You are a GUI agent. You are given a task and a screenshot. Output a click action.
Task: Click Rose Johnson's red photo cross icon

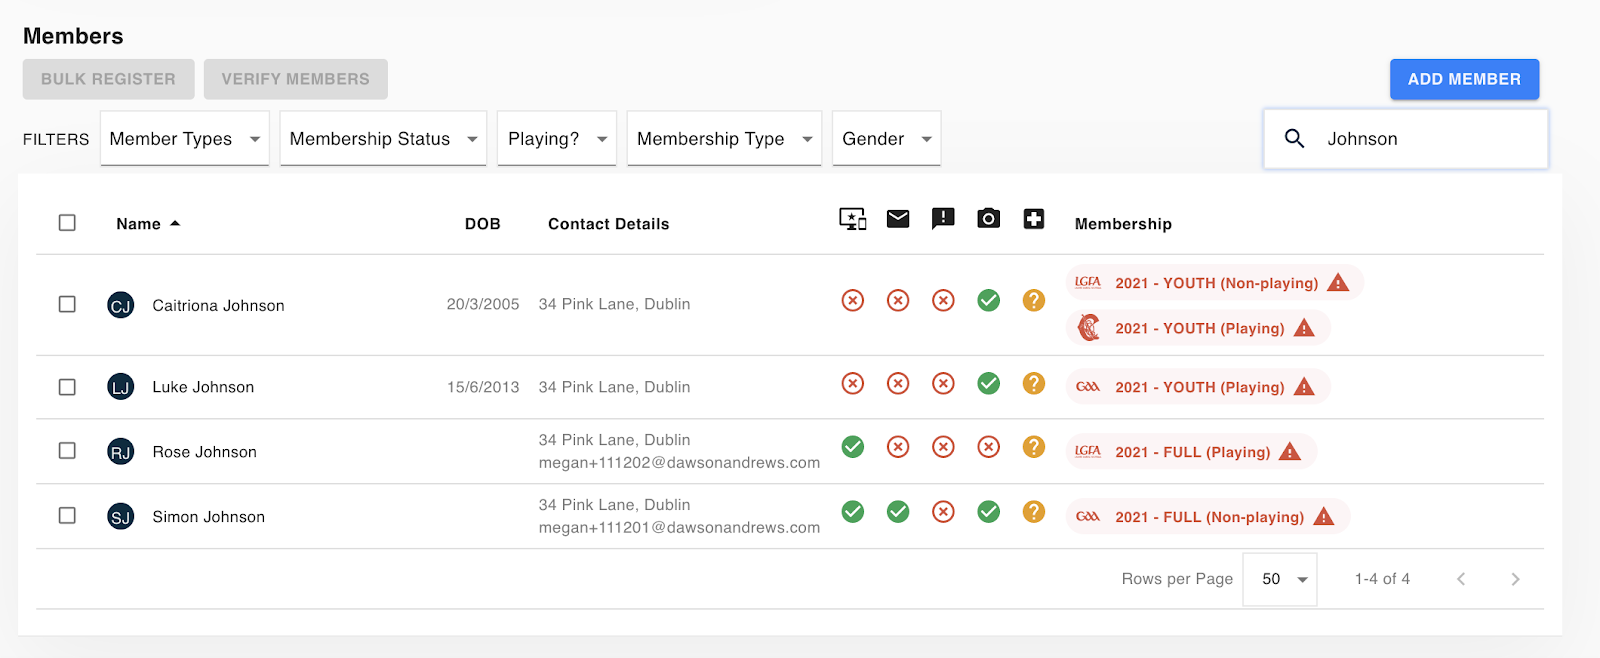989,447
